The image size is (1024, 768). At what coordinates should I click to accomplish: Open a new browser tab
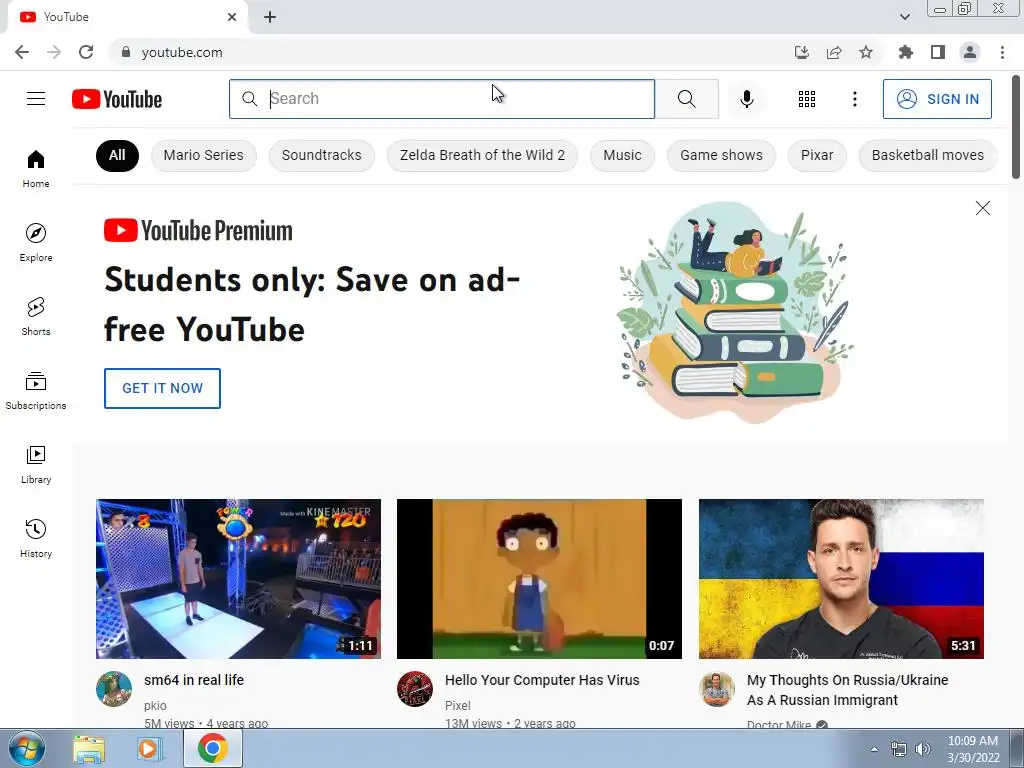tap(270, 17)
